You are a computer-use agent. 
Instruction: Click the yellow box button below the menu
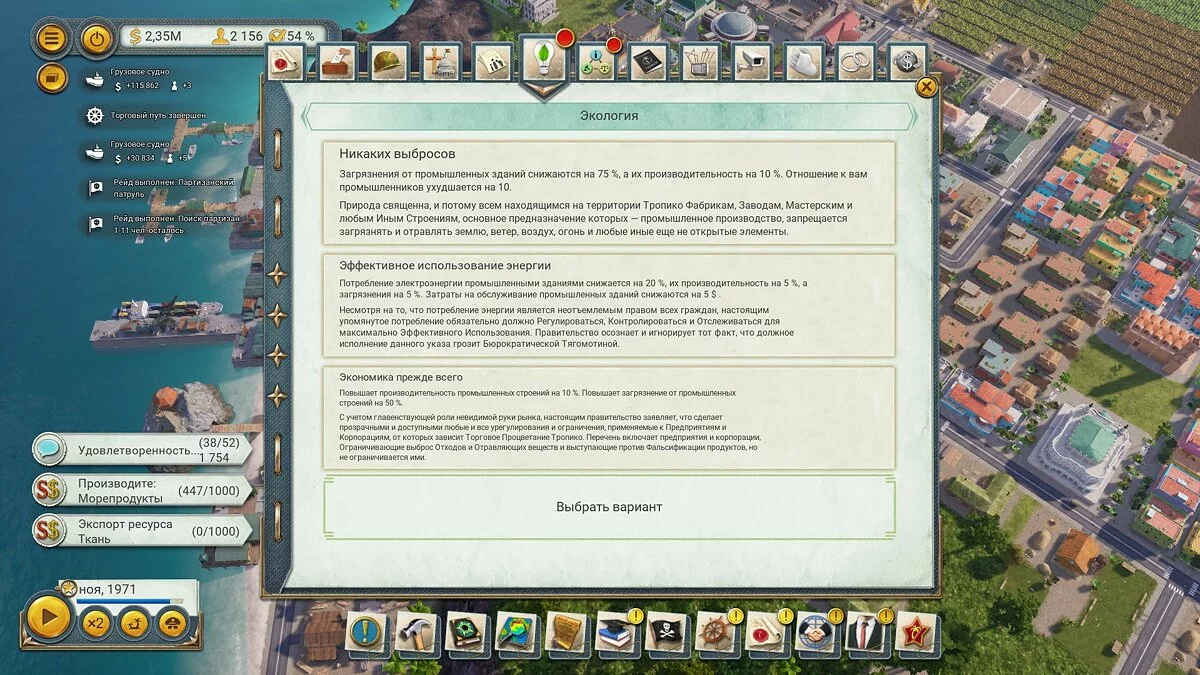tap(52, 77)
